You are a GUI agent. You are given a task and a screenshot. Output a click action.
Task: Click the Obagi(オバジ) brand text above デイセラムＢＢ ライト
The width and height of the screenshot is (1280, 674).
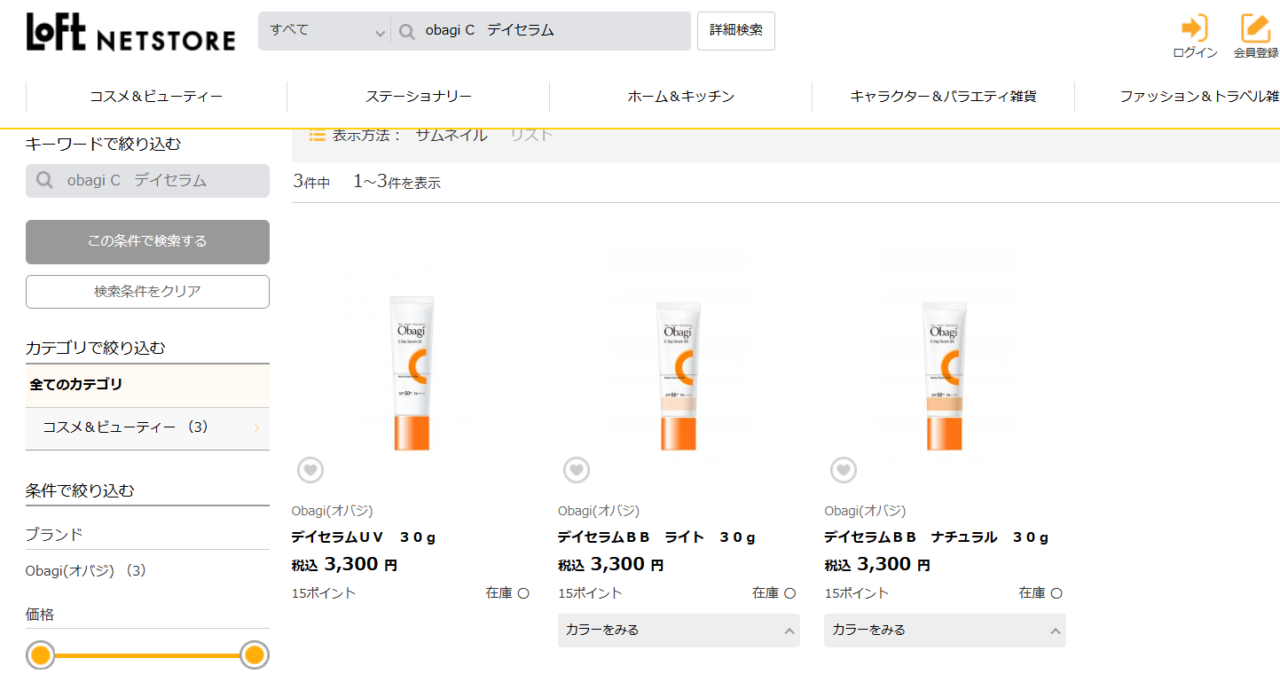599,511
